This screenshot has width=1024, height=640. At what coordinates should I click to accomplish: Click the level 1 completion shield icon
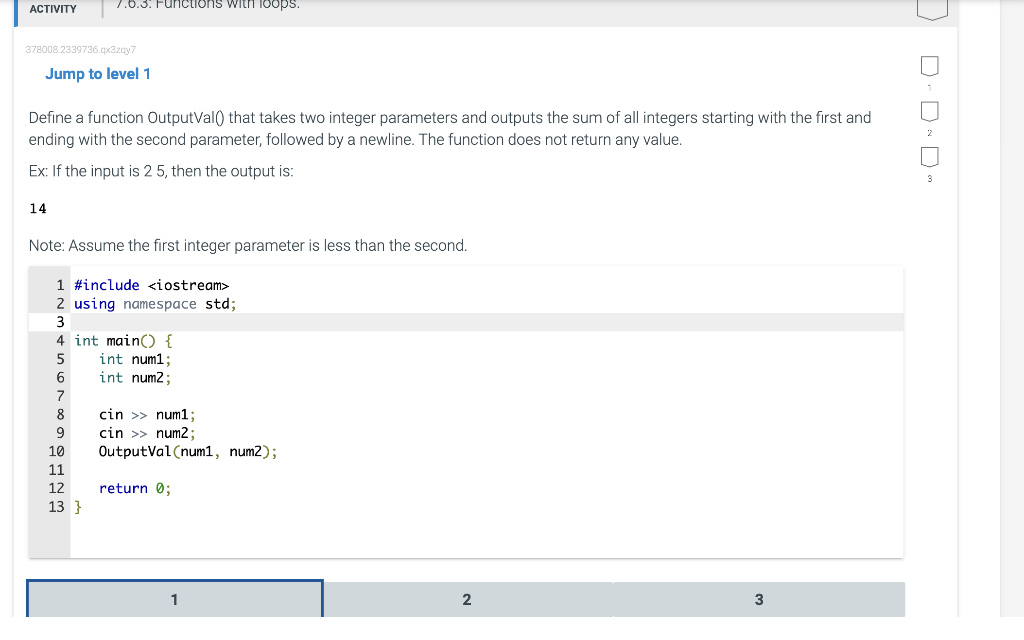tap(929, 66)
